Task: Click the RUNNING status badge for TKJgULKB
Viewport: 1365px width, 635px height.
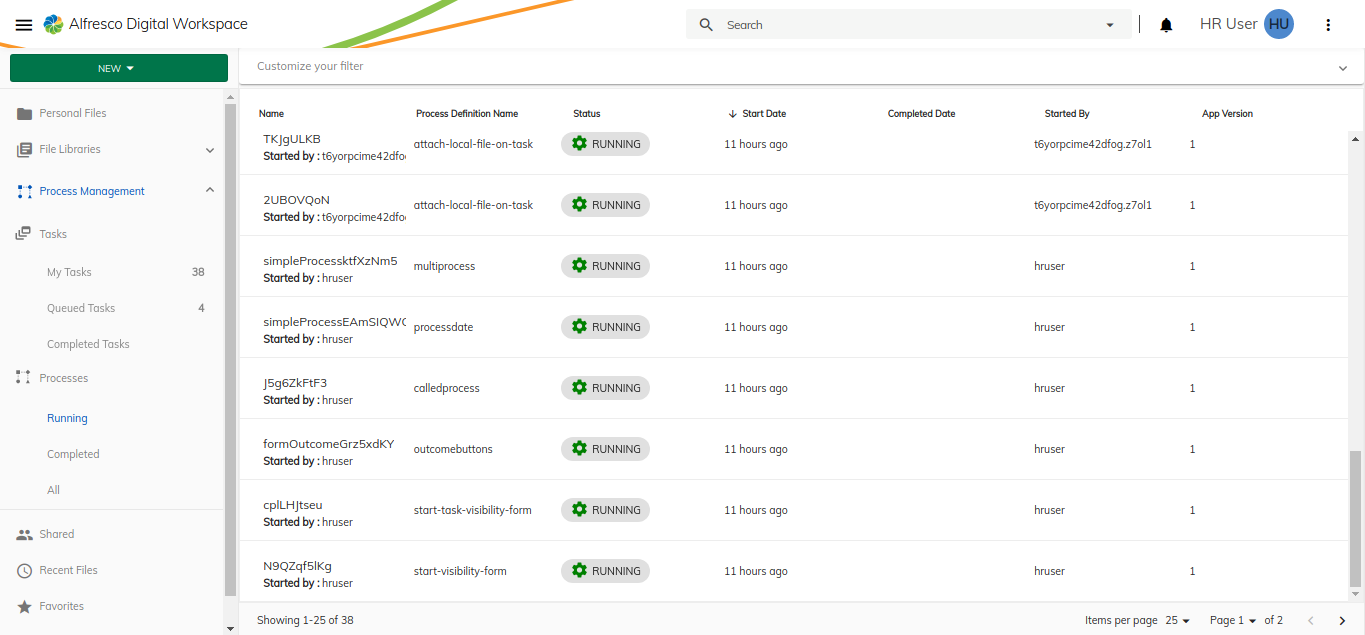Action: (605, 143)
